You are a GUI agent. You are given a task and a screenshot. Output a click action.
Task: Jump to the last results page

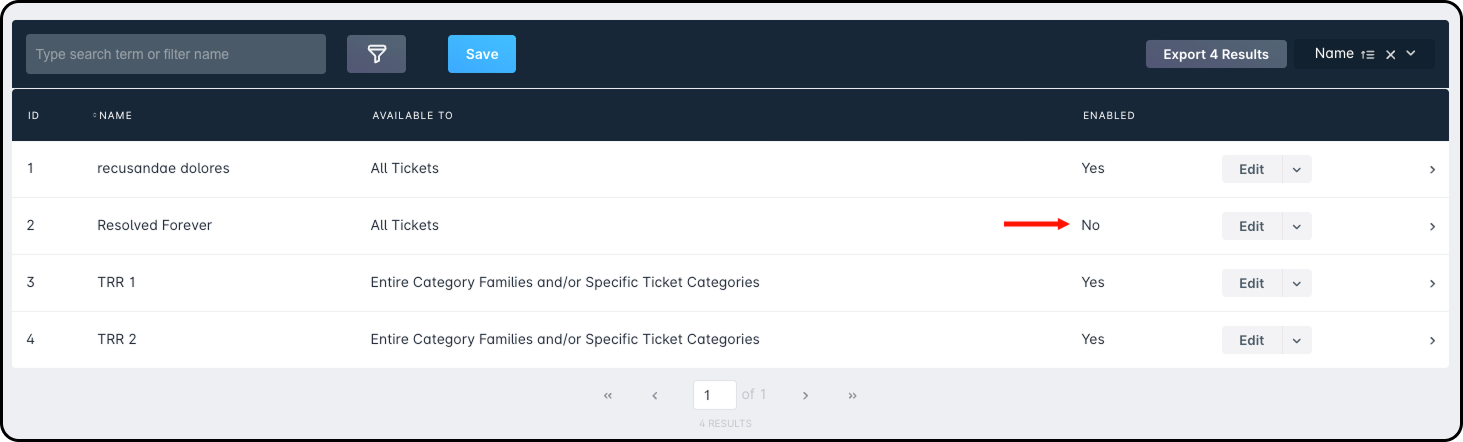pyautogui.click(x=852, y=396)
